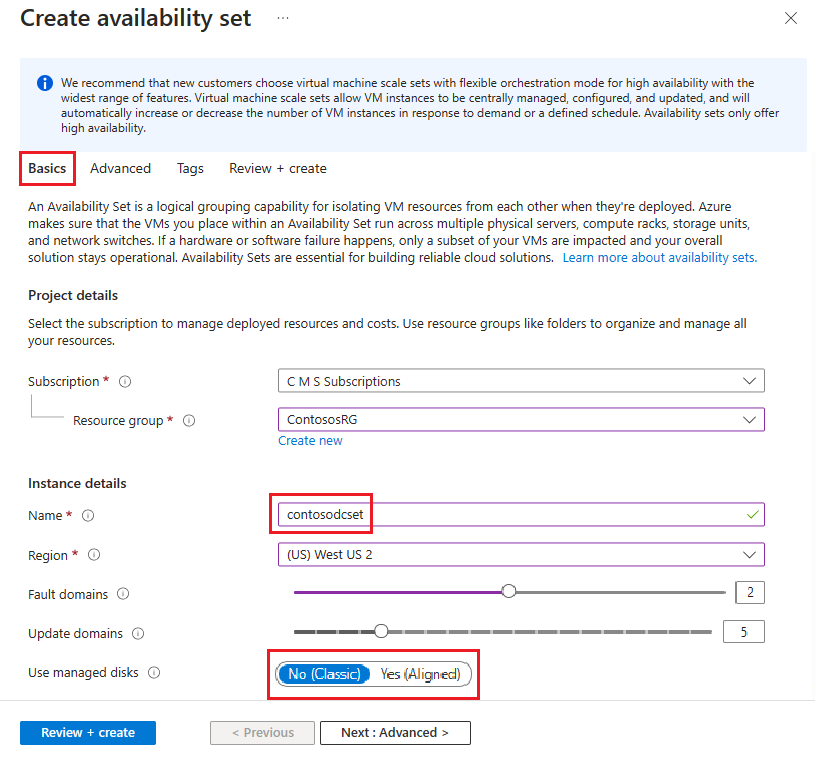This screenshot has width=822, height=778.
Task: Open the Fault domains info icon
Action: coord(123,593)
